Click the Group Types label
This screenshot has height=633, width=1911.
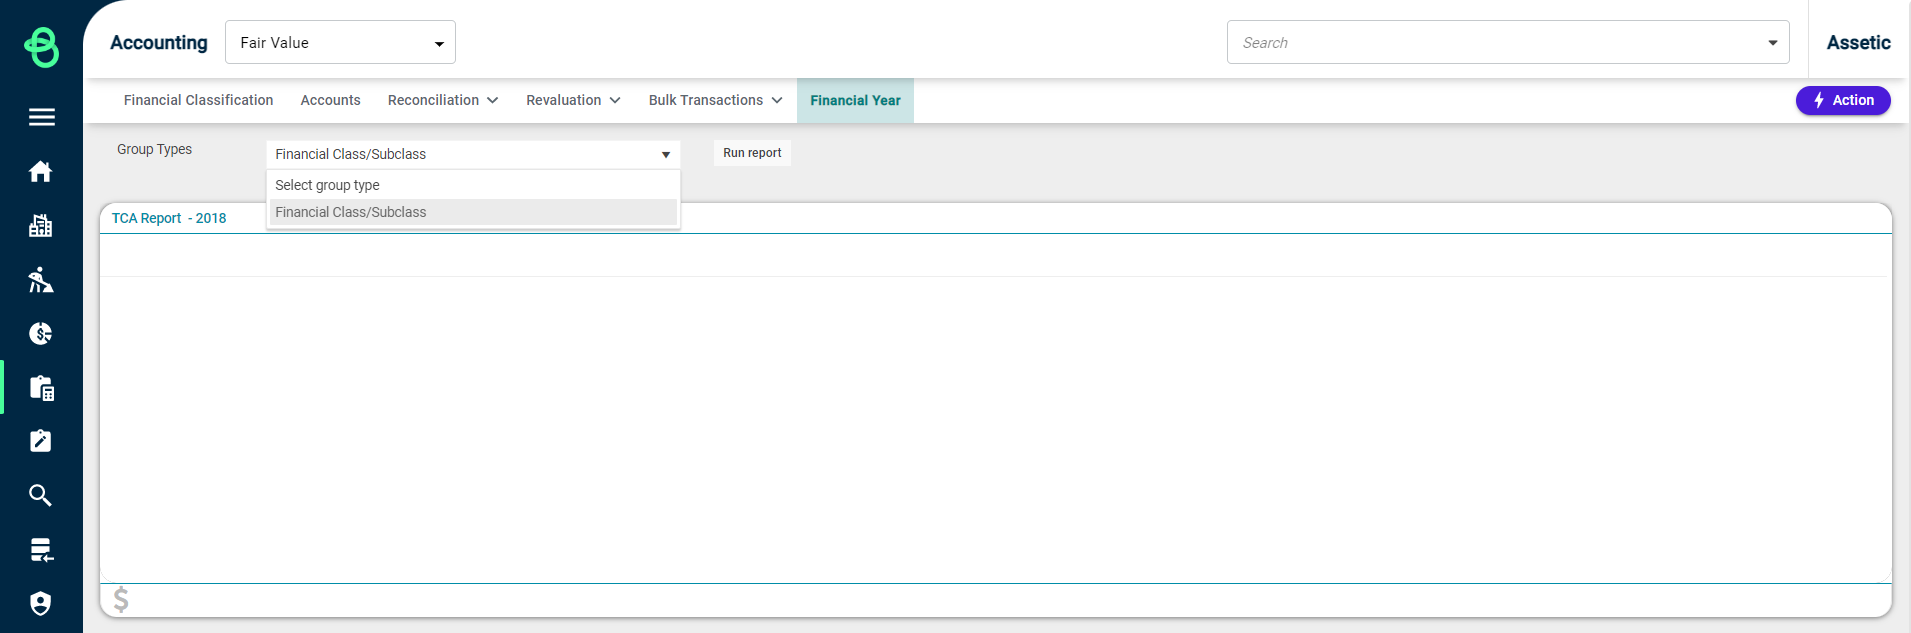coord(154,149)
